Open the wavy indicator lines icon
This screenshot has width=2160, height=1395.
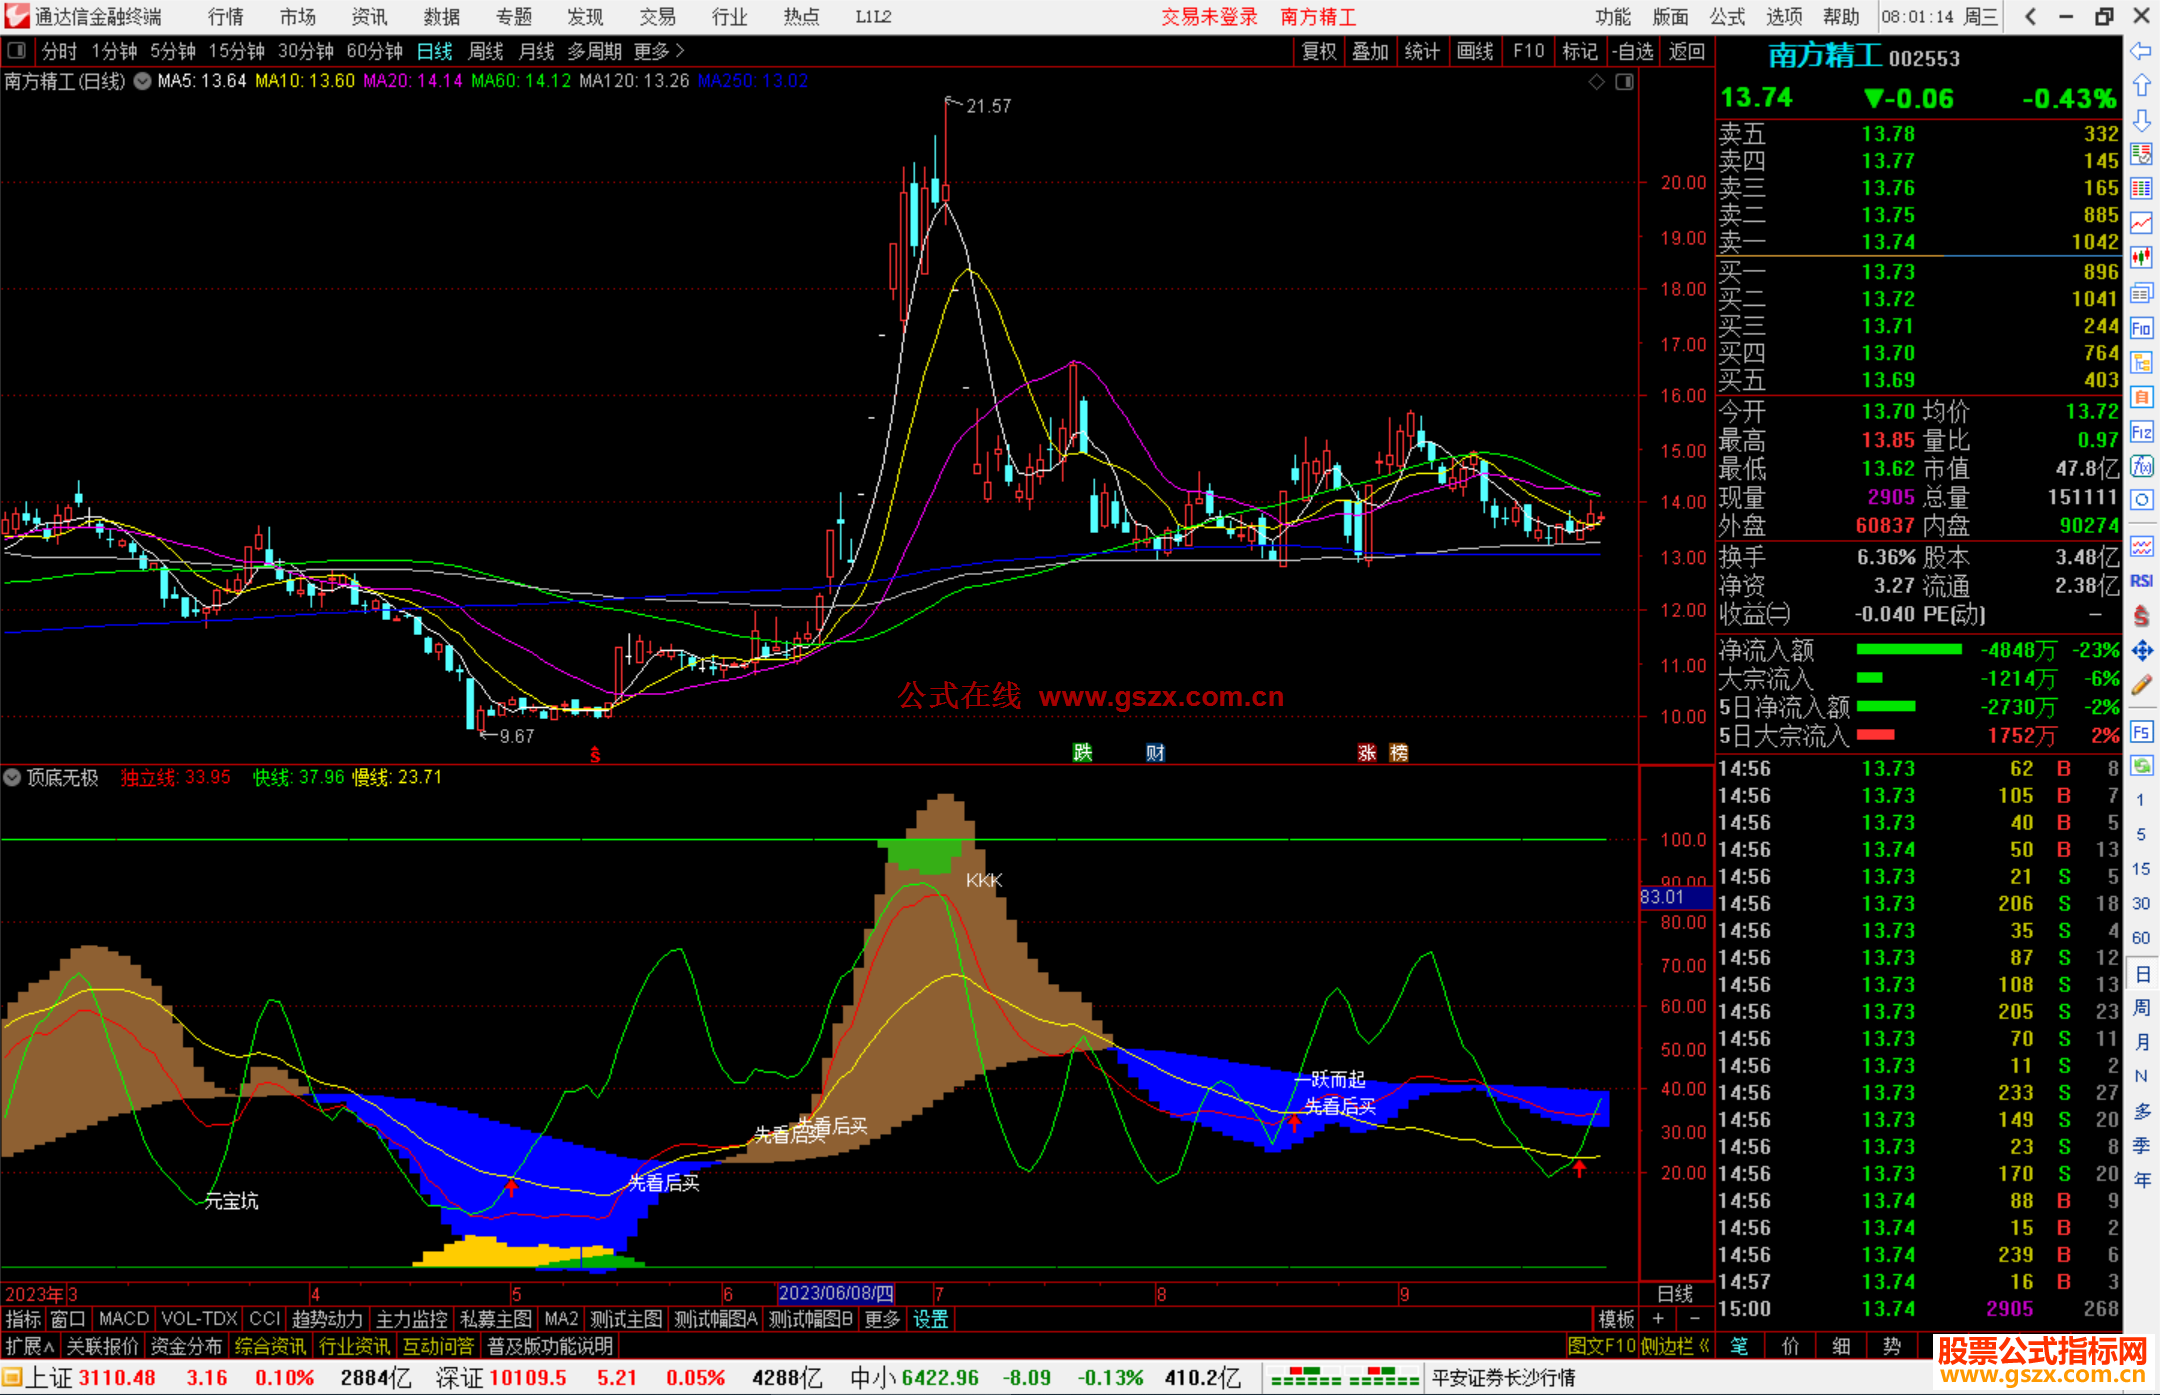[x=2141, y=546]
